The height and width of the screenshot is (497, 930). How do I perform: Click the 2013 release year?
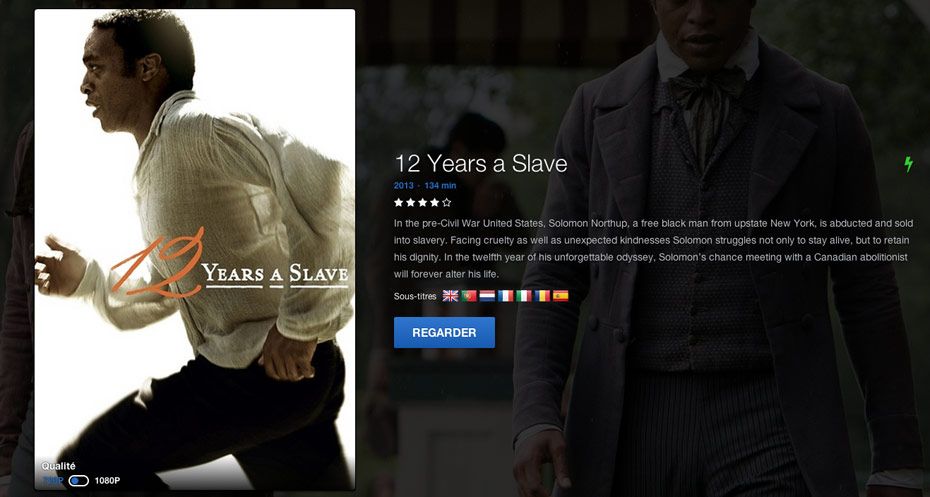[404, 186]
